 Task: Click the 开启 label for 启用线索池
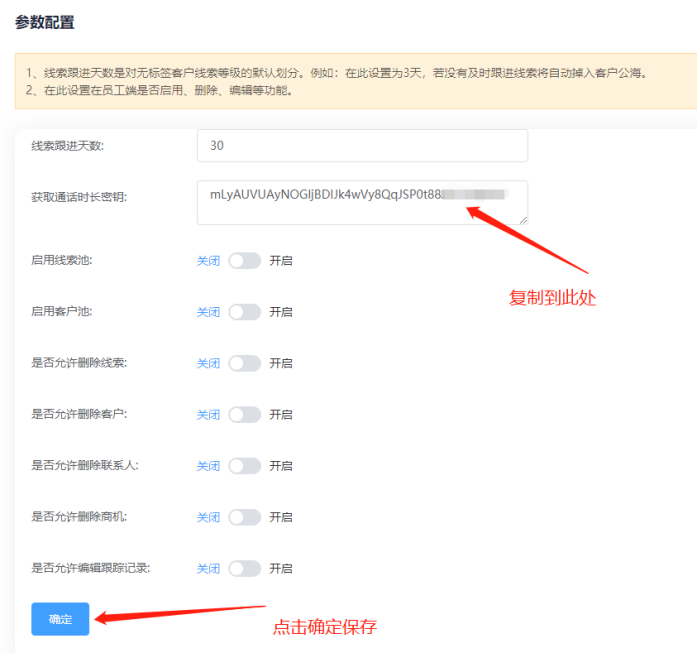tap(281, 260)
